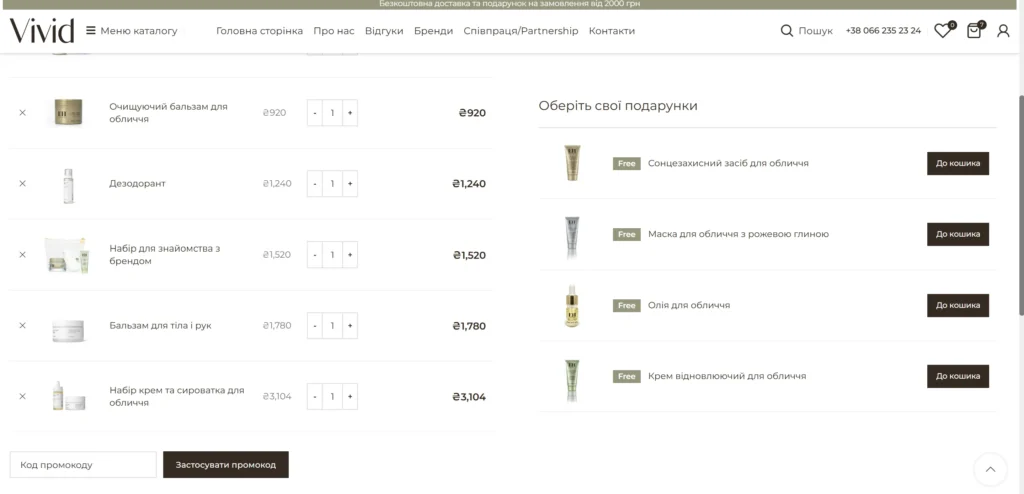Remove Набір для знайомства з брендом item
The height and width of the screenshot is (494, 1024).
coord(22,255)
